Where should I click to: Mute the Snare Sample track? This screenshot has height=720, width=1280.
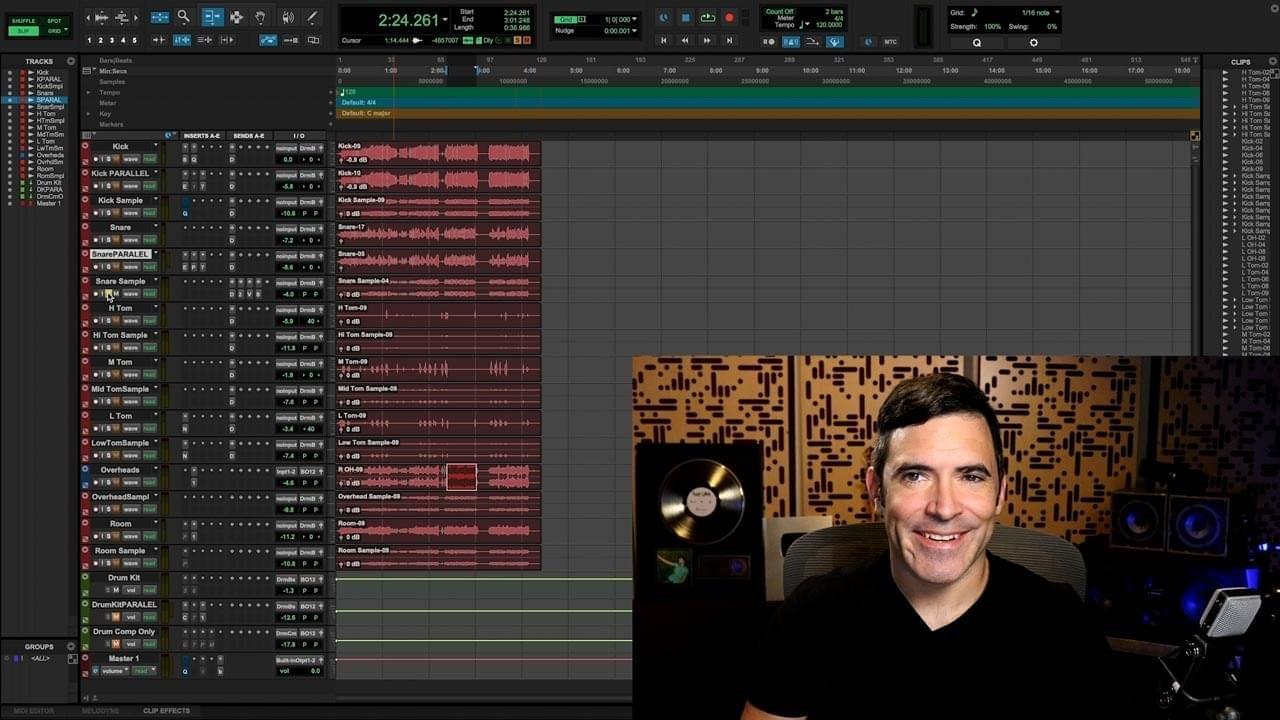116,294
